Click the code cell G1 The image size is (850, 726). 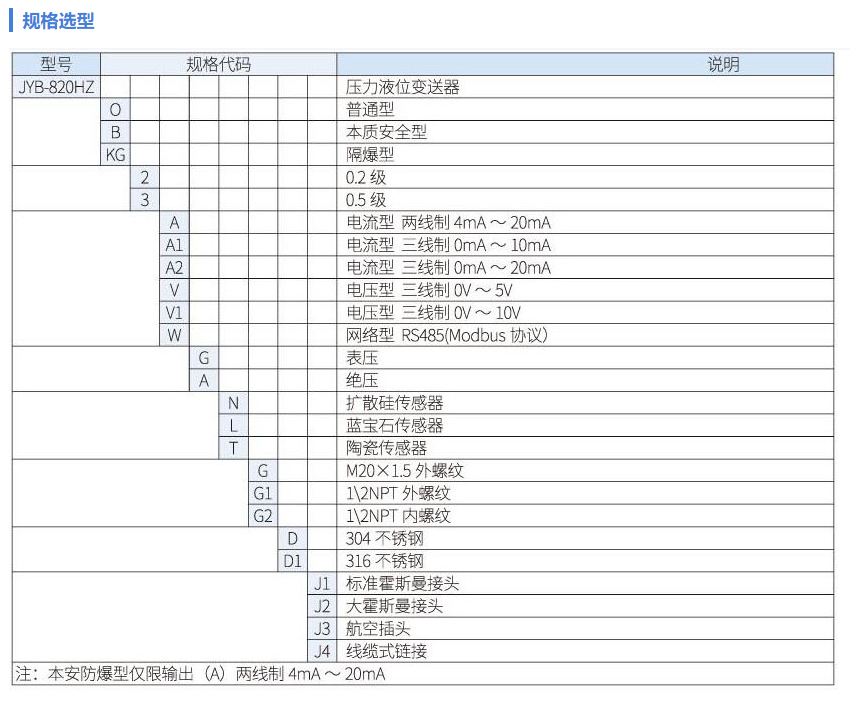point(263,493)
